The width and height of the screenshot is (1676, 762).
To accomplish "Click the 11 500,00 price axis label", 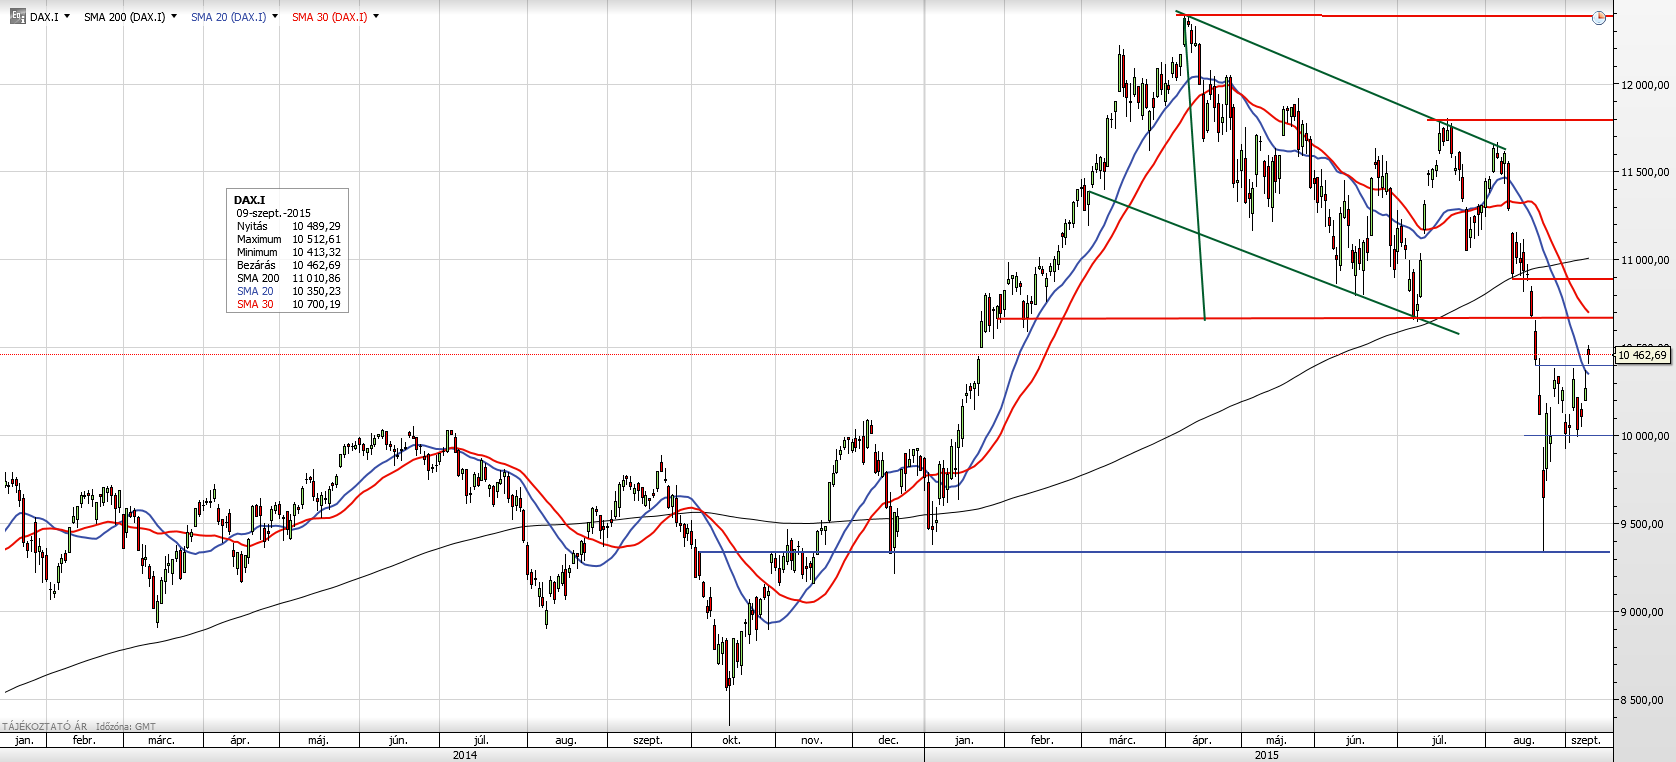I will point(1645,172).
